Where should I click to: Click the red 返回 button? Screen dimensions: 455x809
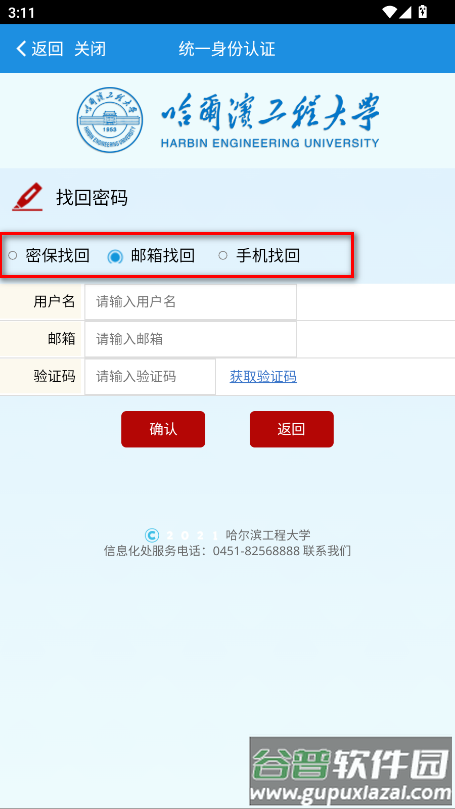(x=291, y=429)
